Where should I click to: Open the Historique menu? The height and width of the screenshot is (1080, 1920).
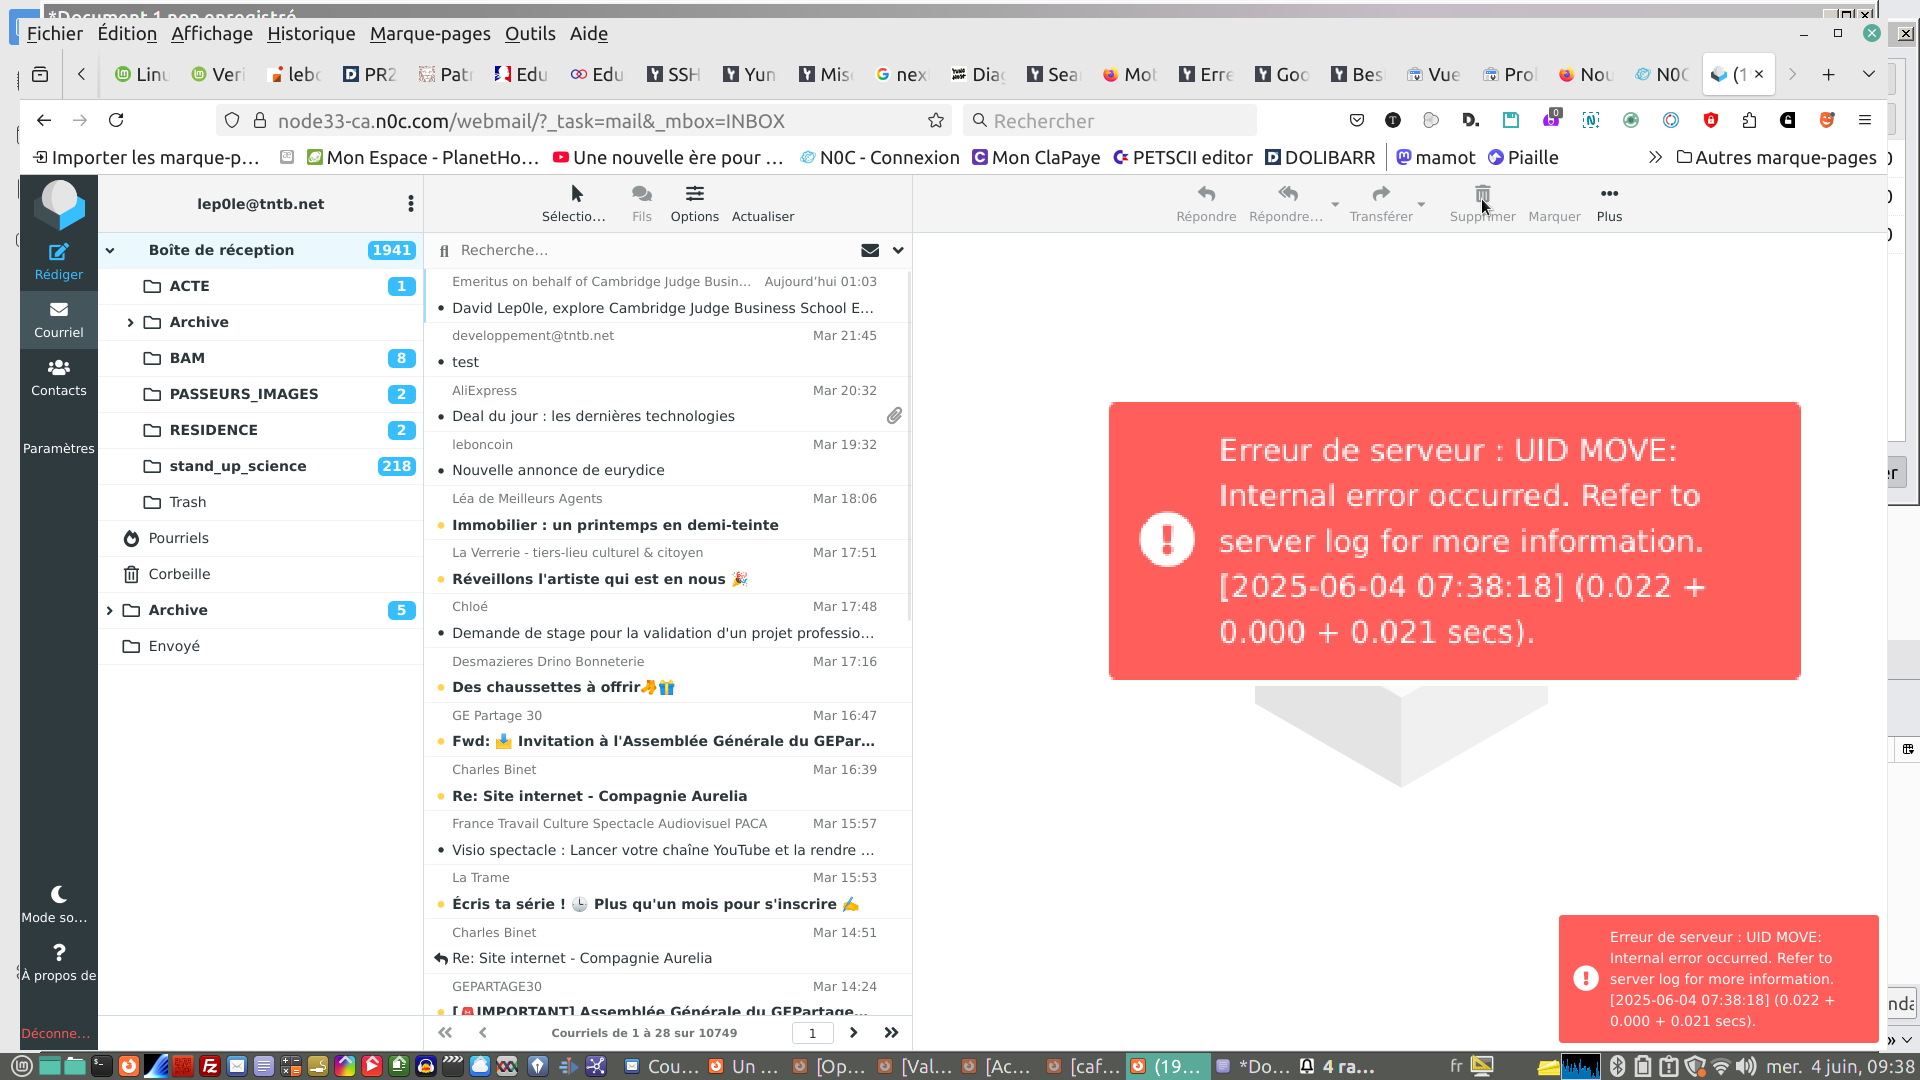pos(311,34)
